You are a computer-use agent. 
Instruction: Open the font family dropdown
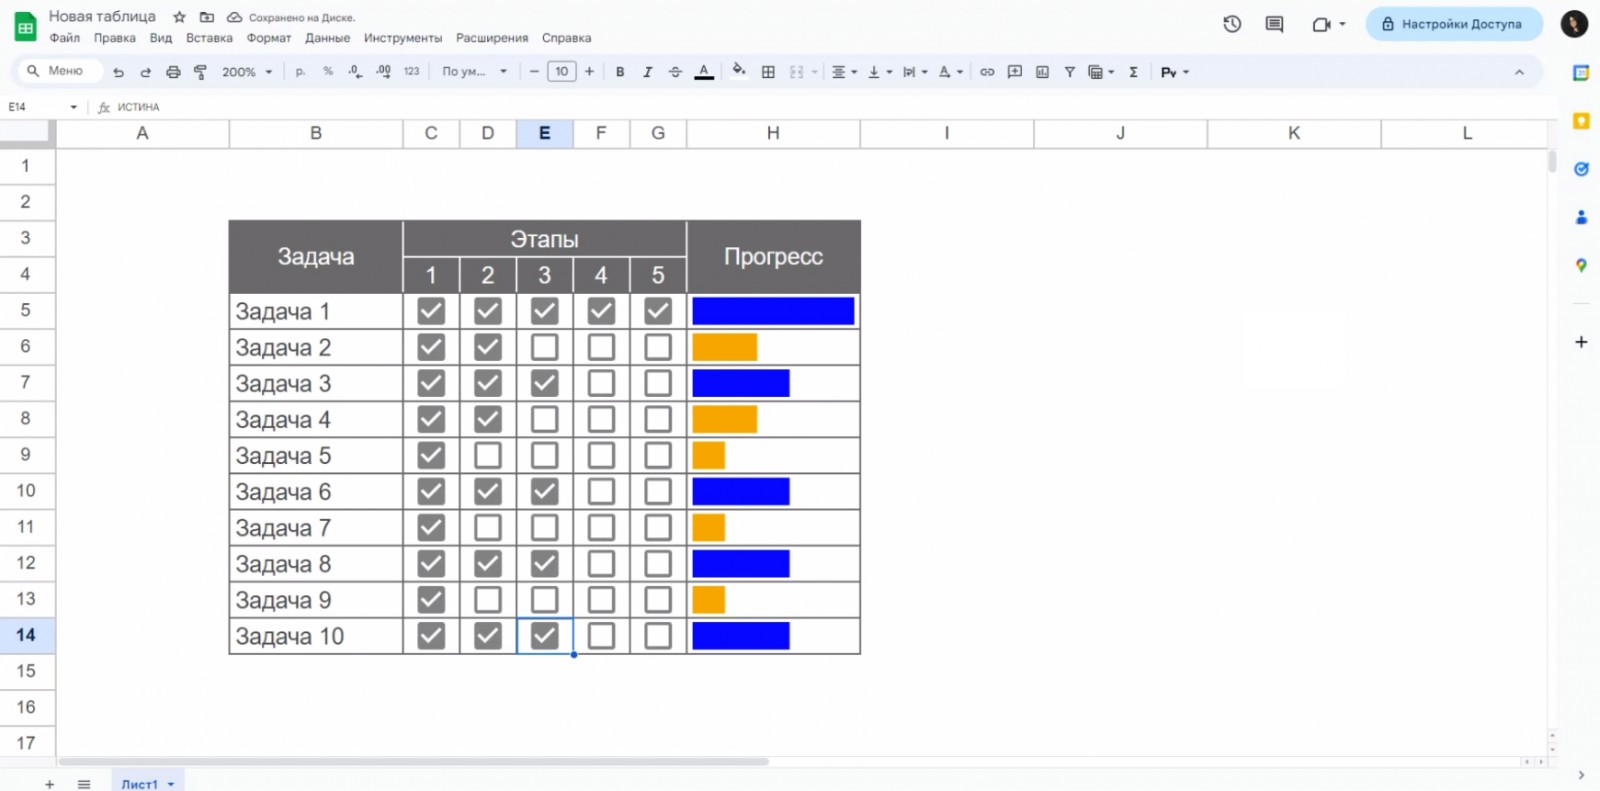(475, 72)
